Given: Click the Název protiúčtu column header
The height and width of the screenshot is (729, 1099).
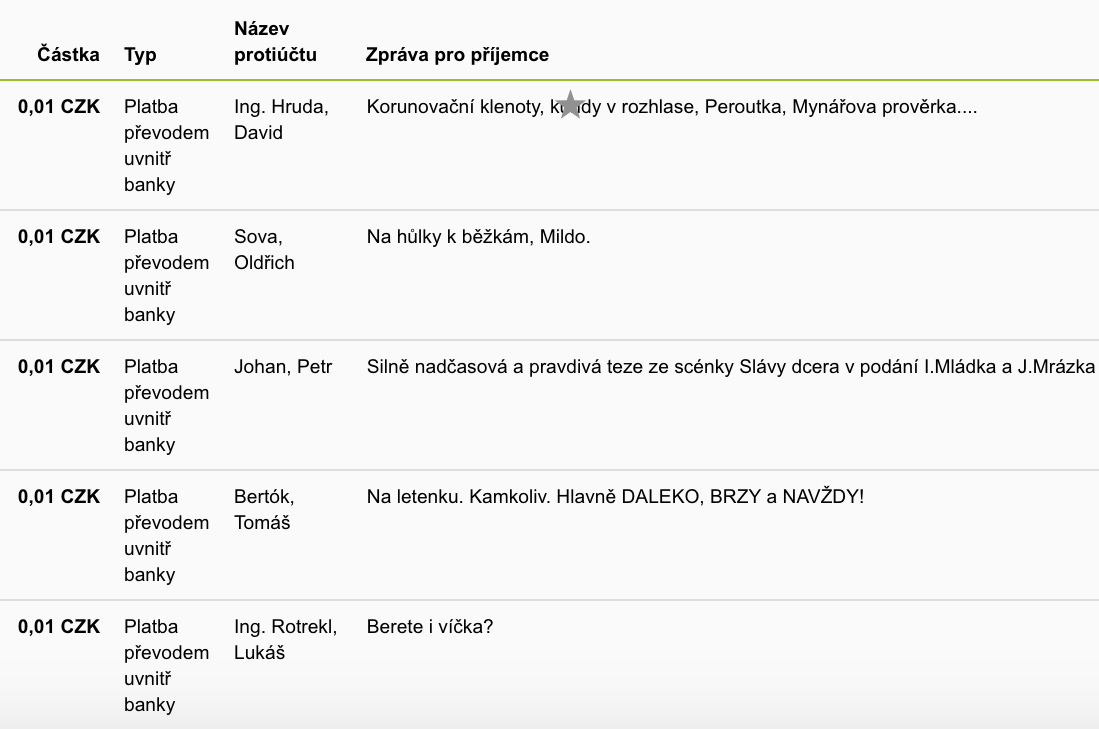Looking at the screenshot, I should (275, 41).
